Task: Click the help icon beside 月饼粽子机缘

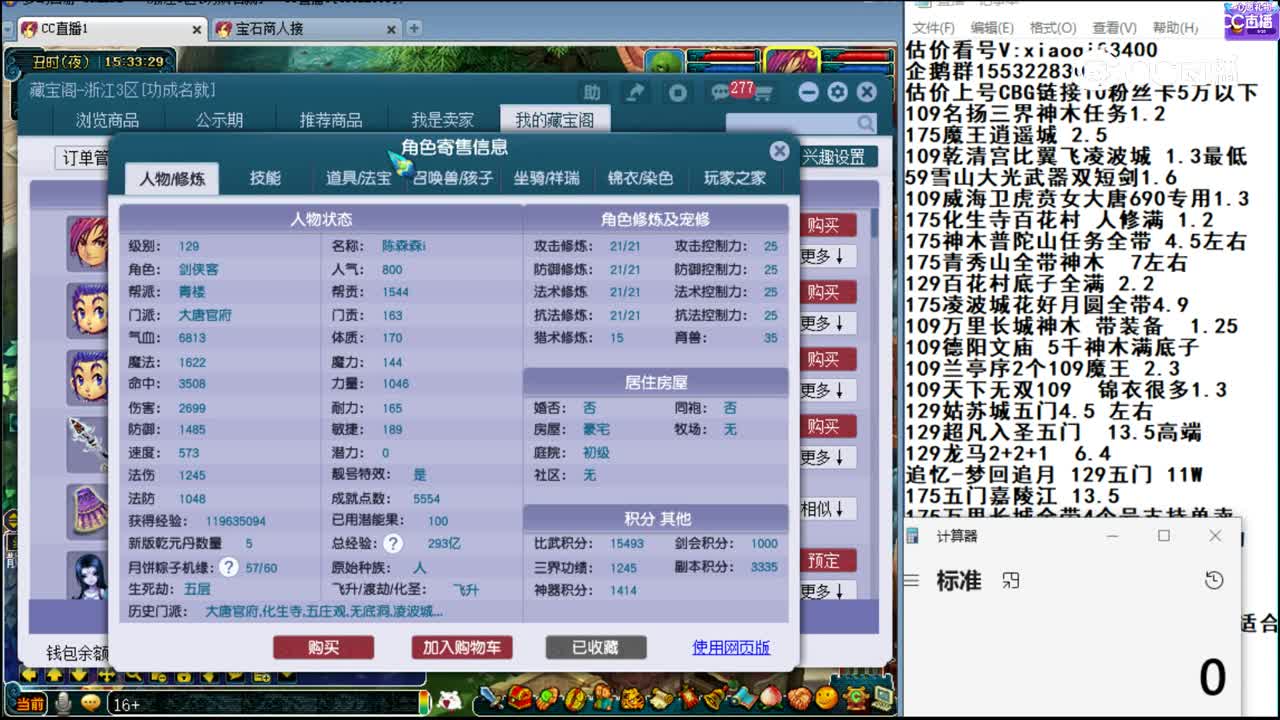Action: [229, 567]
